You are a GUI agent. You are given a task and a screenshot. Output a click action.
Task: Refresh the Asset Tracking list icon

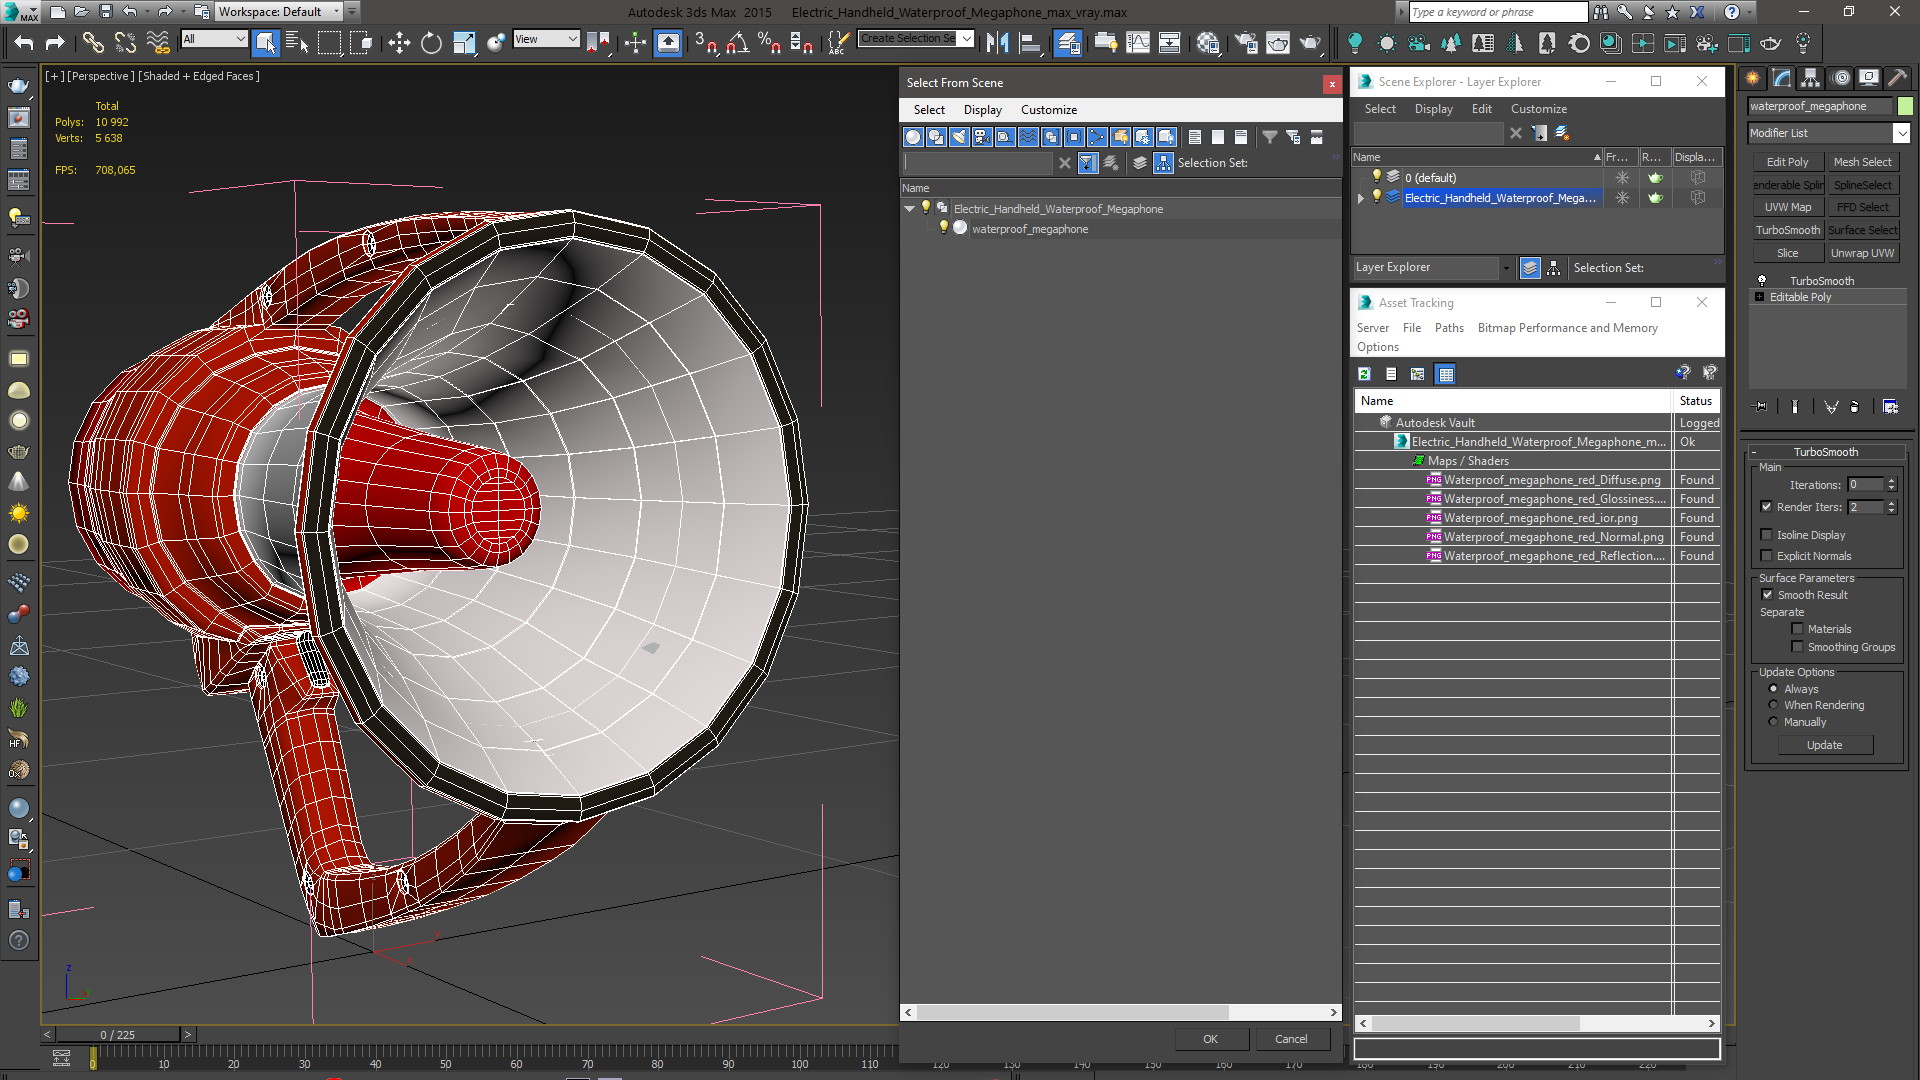click(x=1364, y=374)
